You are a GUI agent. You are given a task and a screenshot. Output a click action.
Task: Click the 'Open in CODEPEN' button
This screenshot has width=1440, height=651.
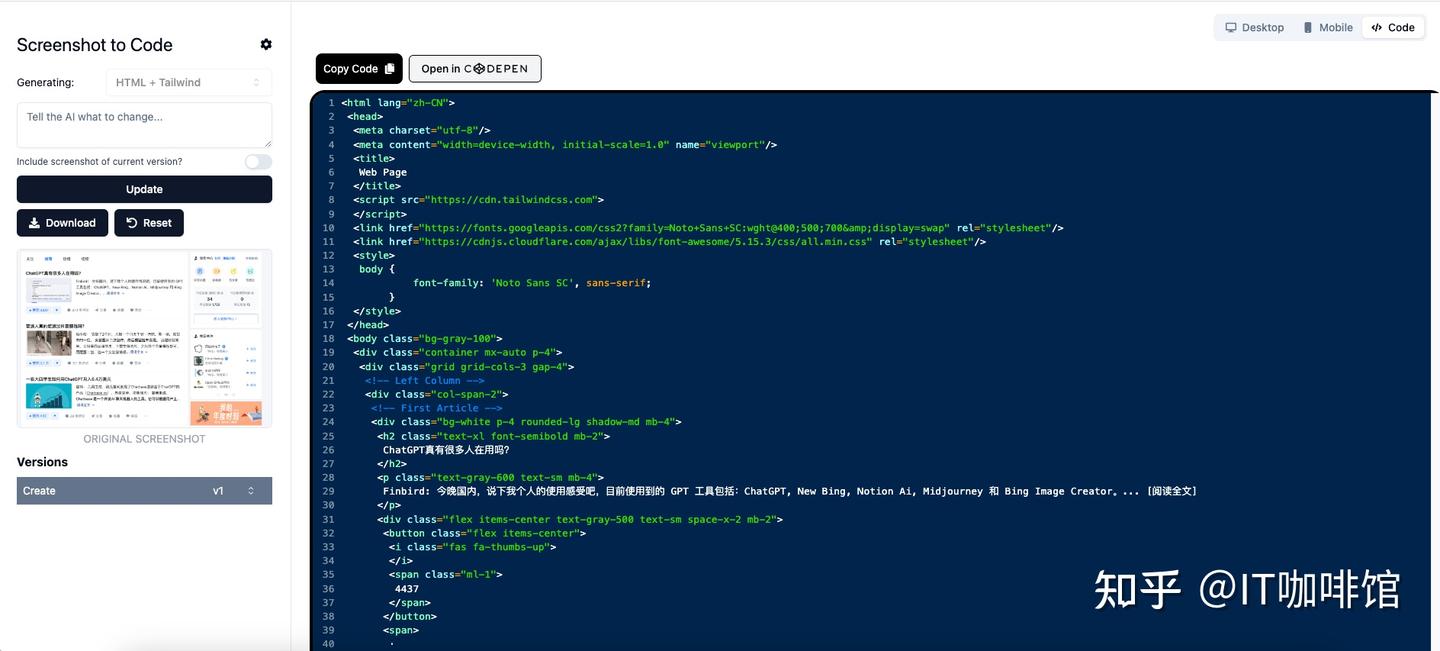coord(474,68)
